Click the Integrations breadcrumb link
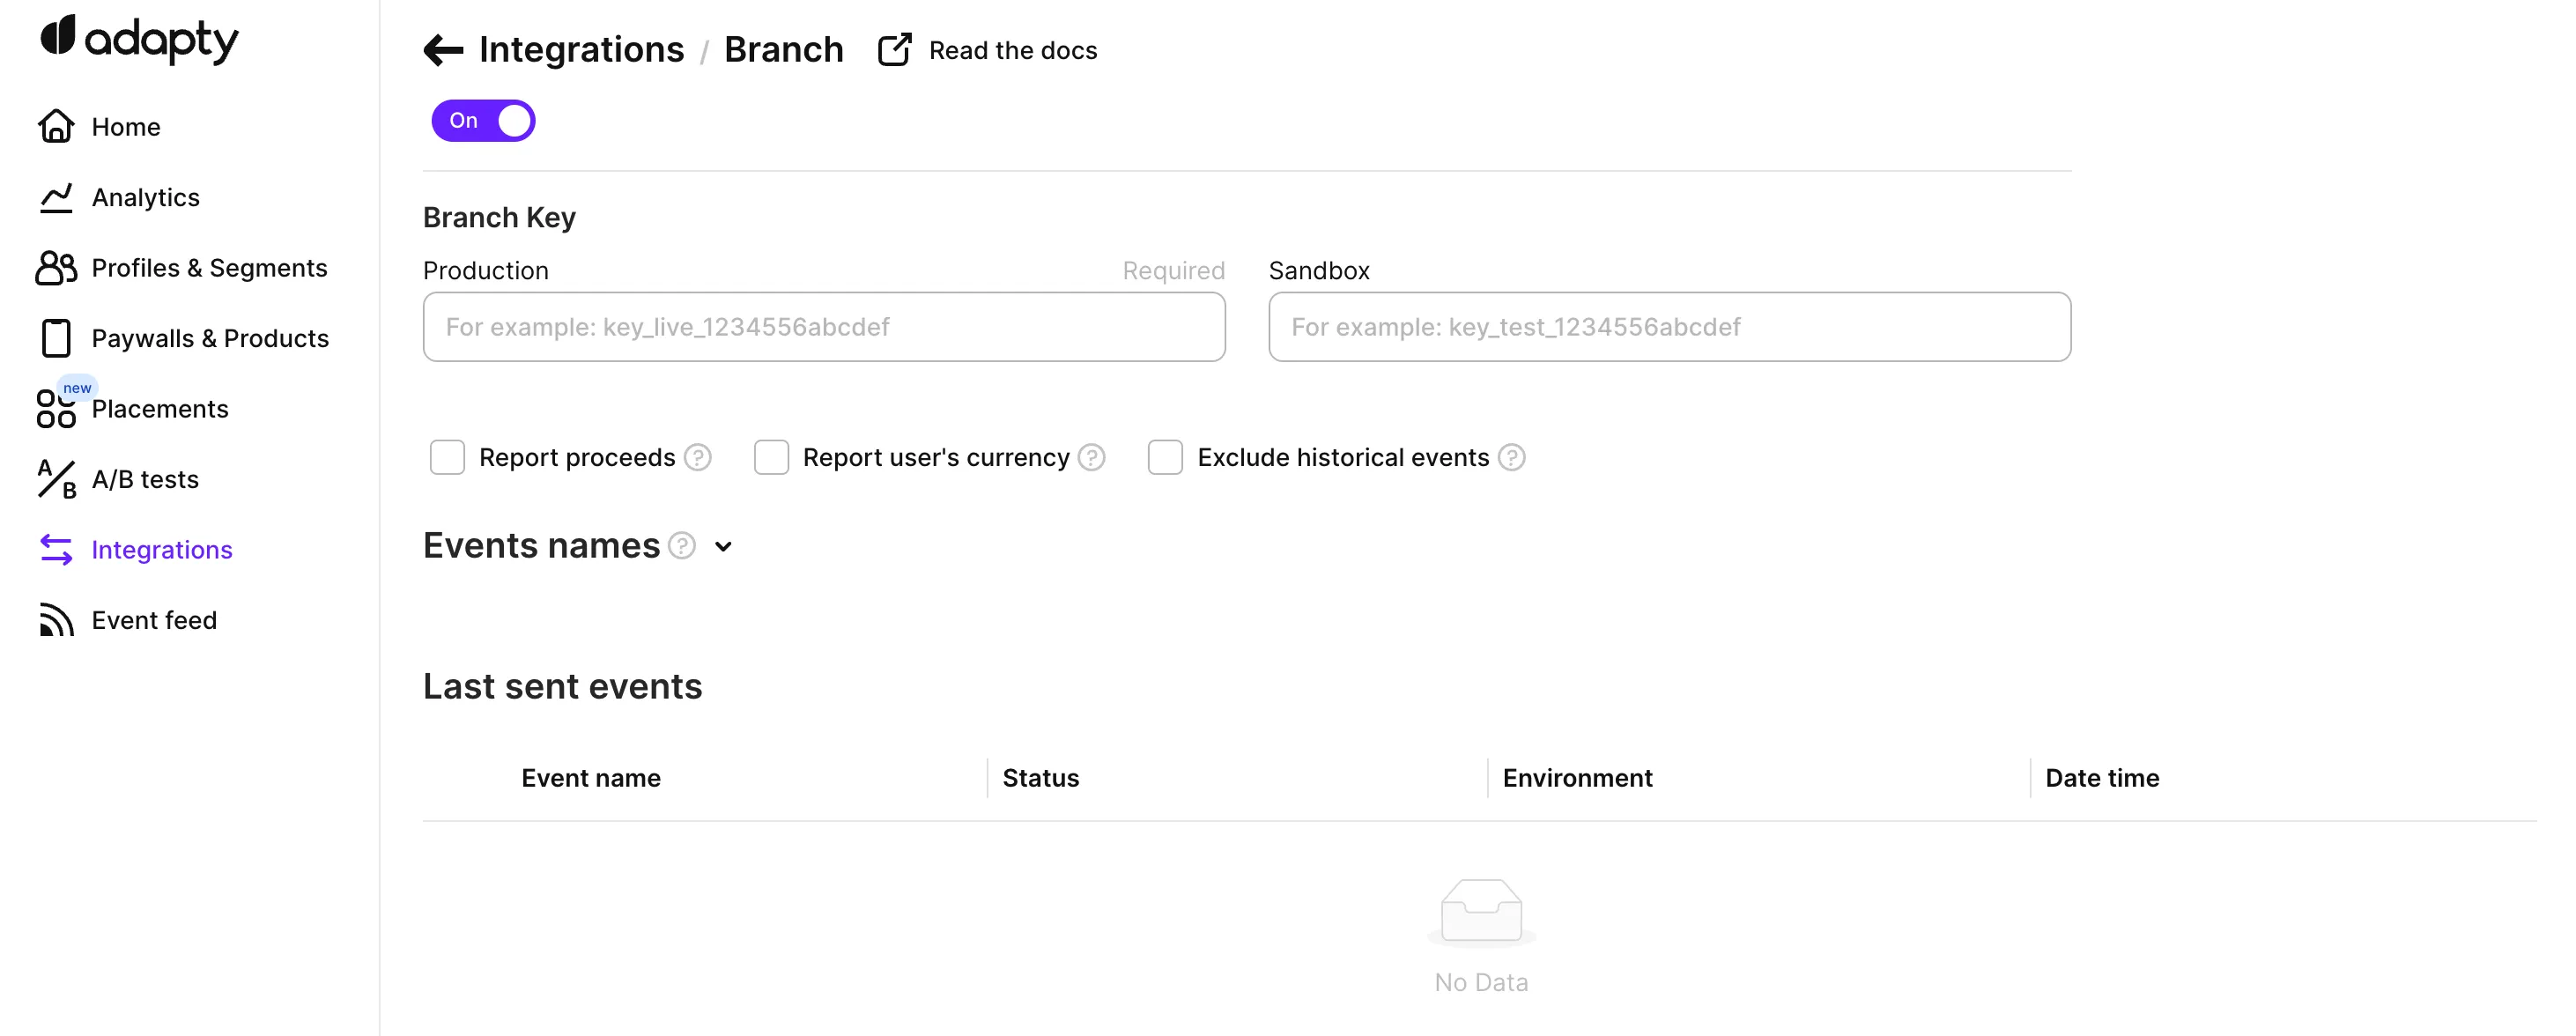 coord(581,50)
